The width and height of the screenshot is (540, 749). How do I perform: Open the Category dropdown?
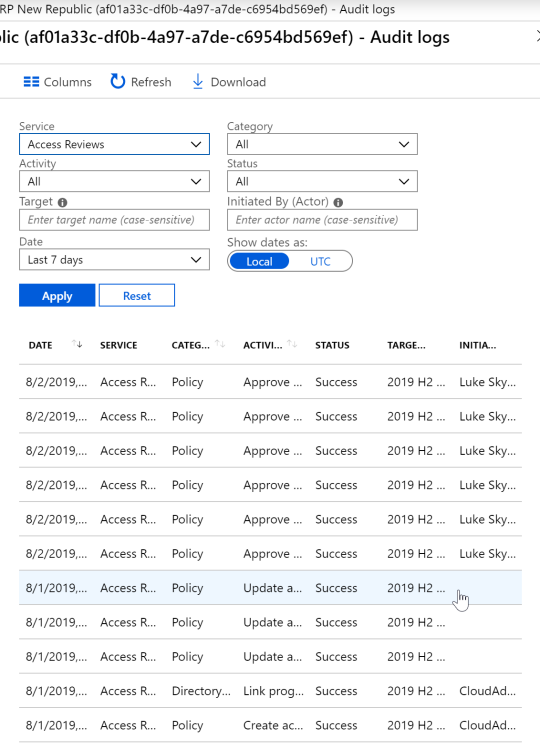point(322,144)
